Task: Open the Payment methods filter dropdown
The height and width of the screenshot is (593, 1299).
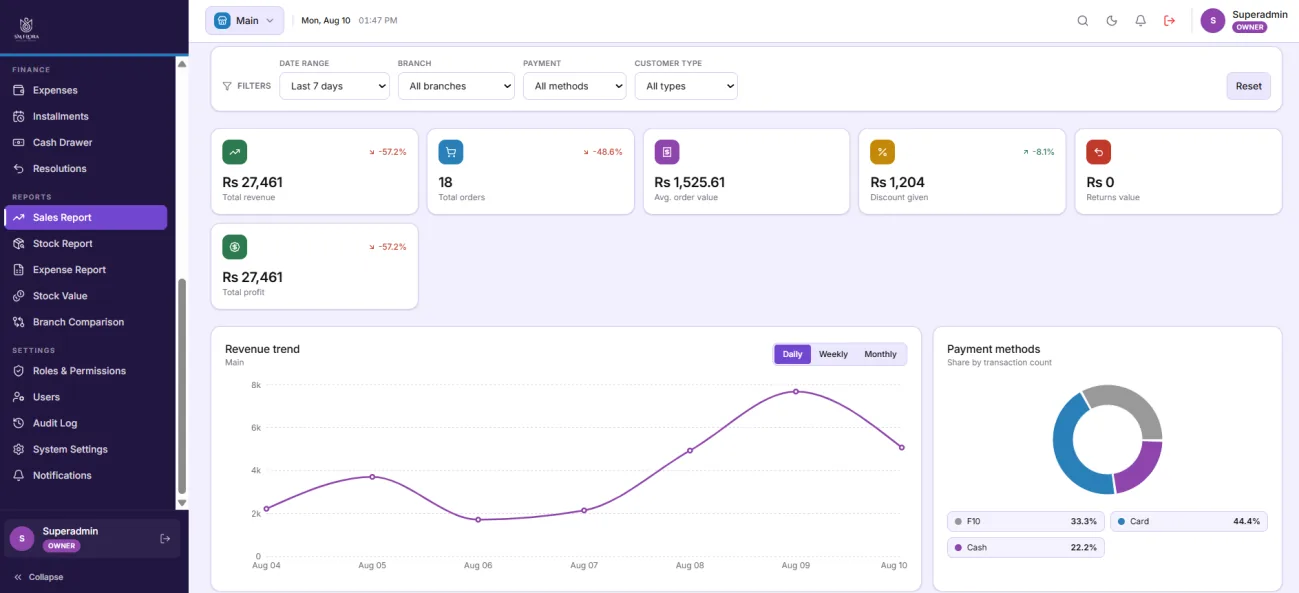Action: pyautogui.click(x=575, y=86)
